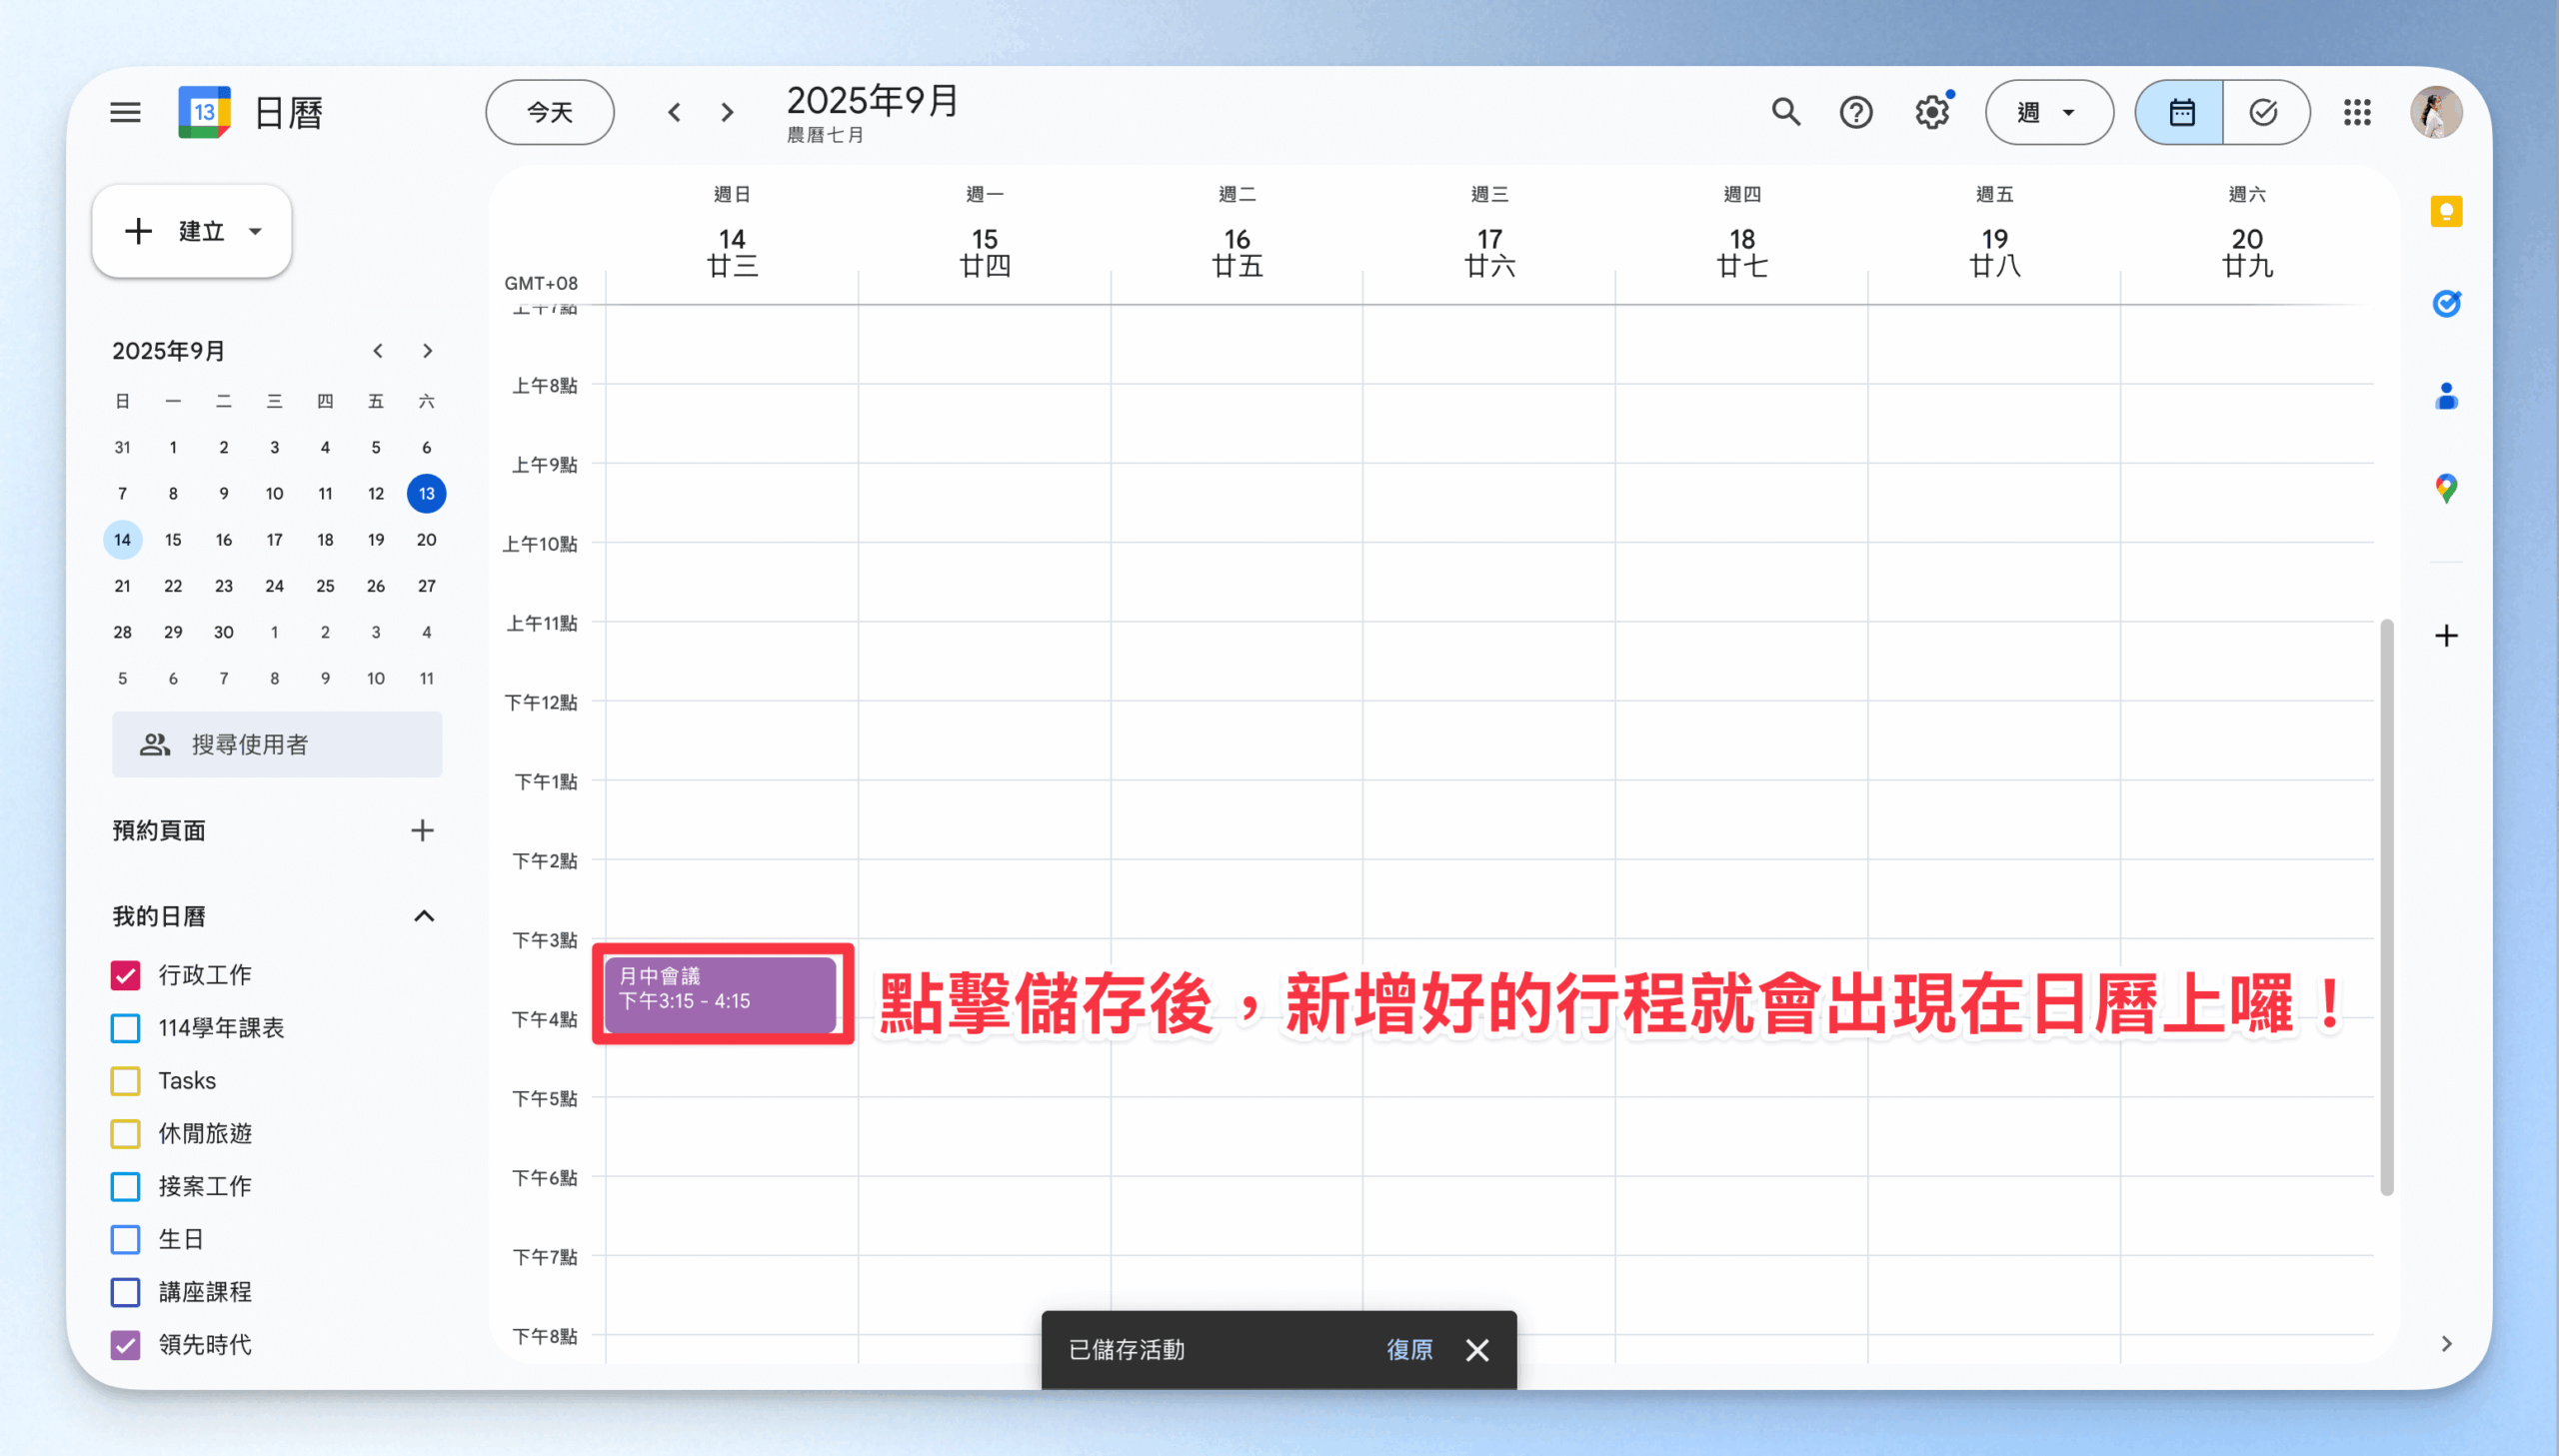
Task: Open Google Keep in side panel
Action: pyautogui.click(x=2446, y=212)
